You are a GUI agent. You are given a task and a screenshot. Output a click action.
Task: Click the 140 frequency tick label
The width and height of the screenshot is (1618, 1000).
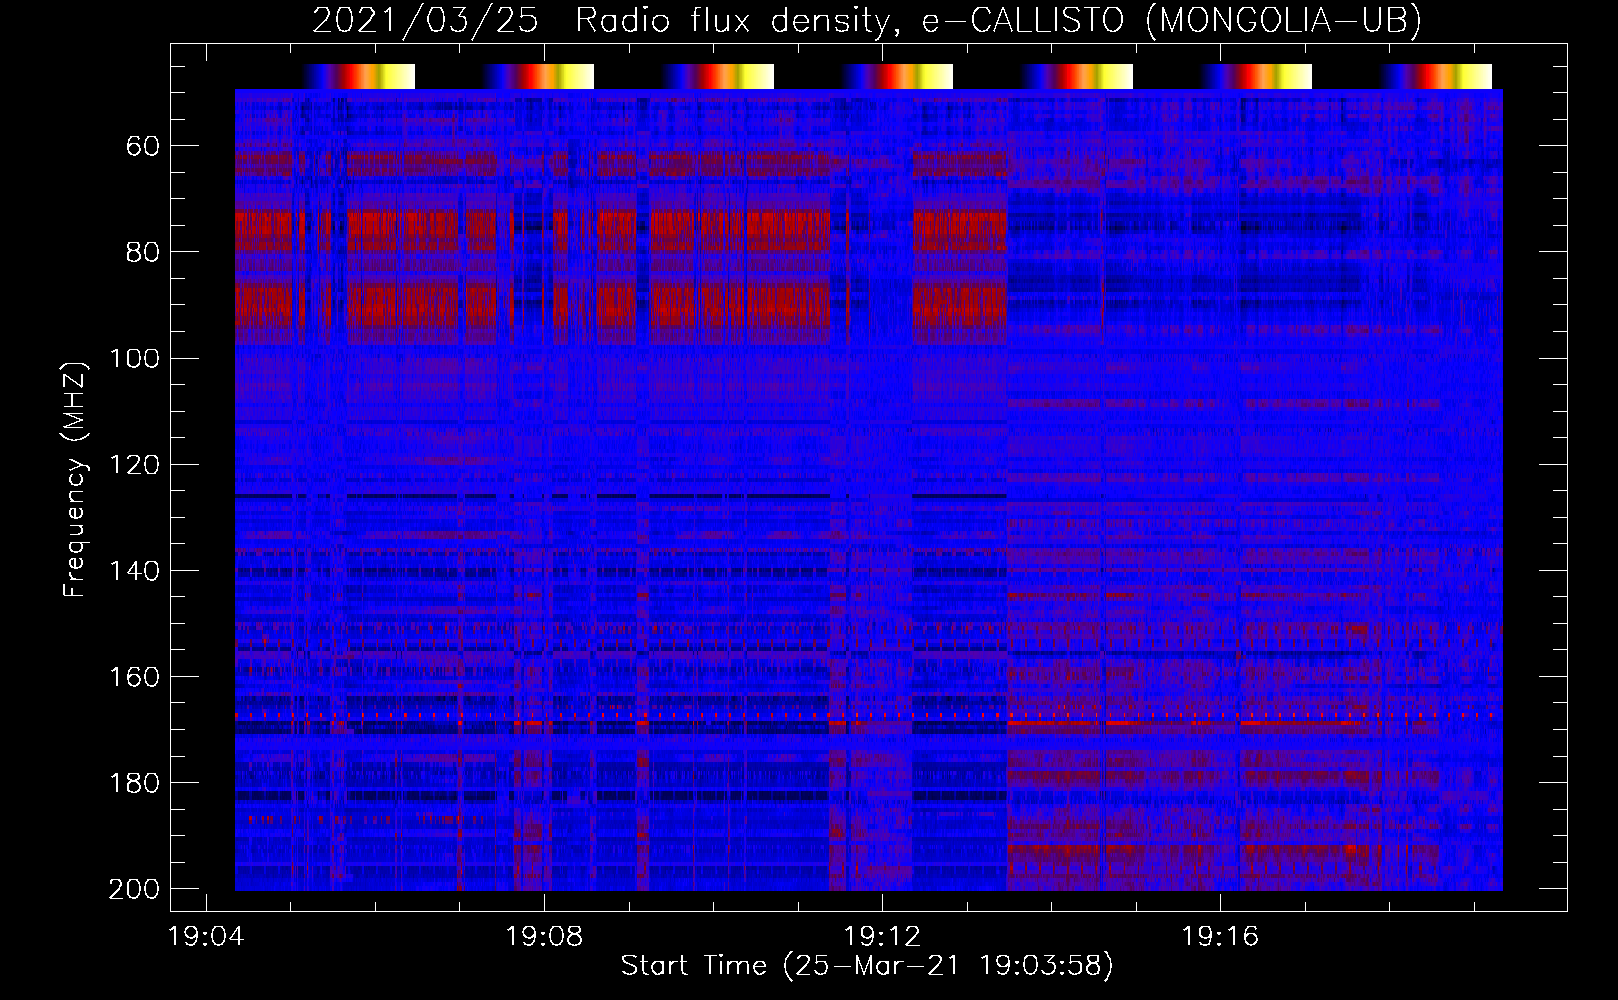point(134,570)
